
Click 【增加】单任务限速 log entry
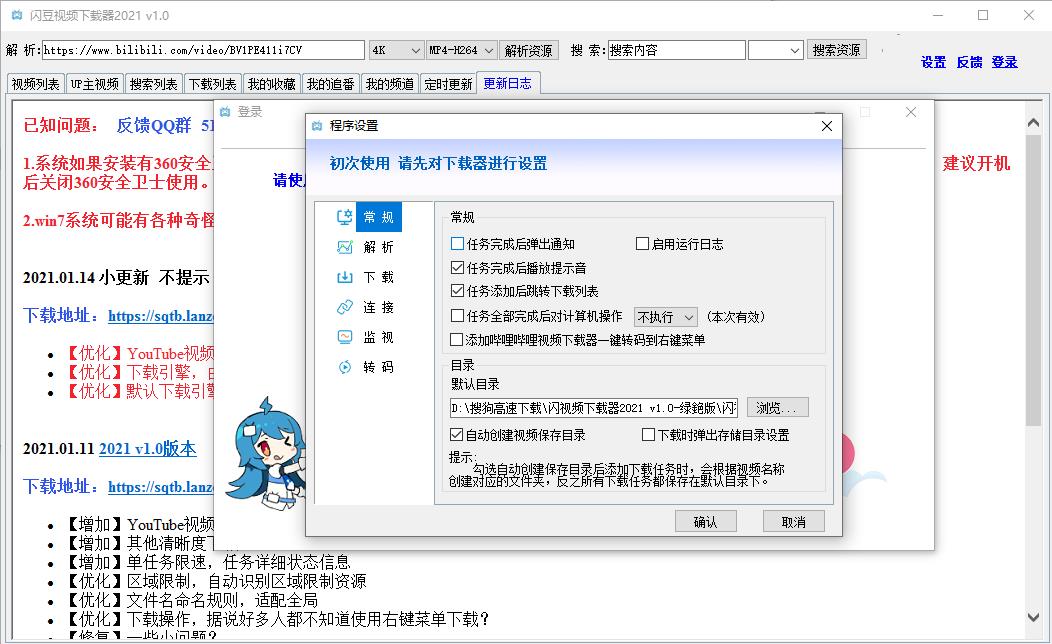click(207, 562)
